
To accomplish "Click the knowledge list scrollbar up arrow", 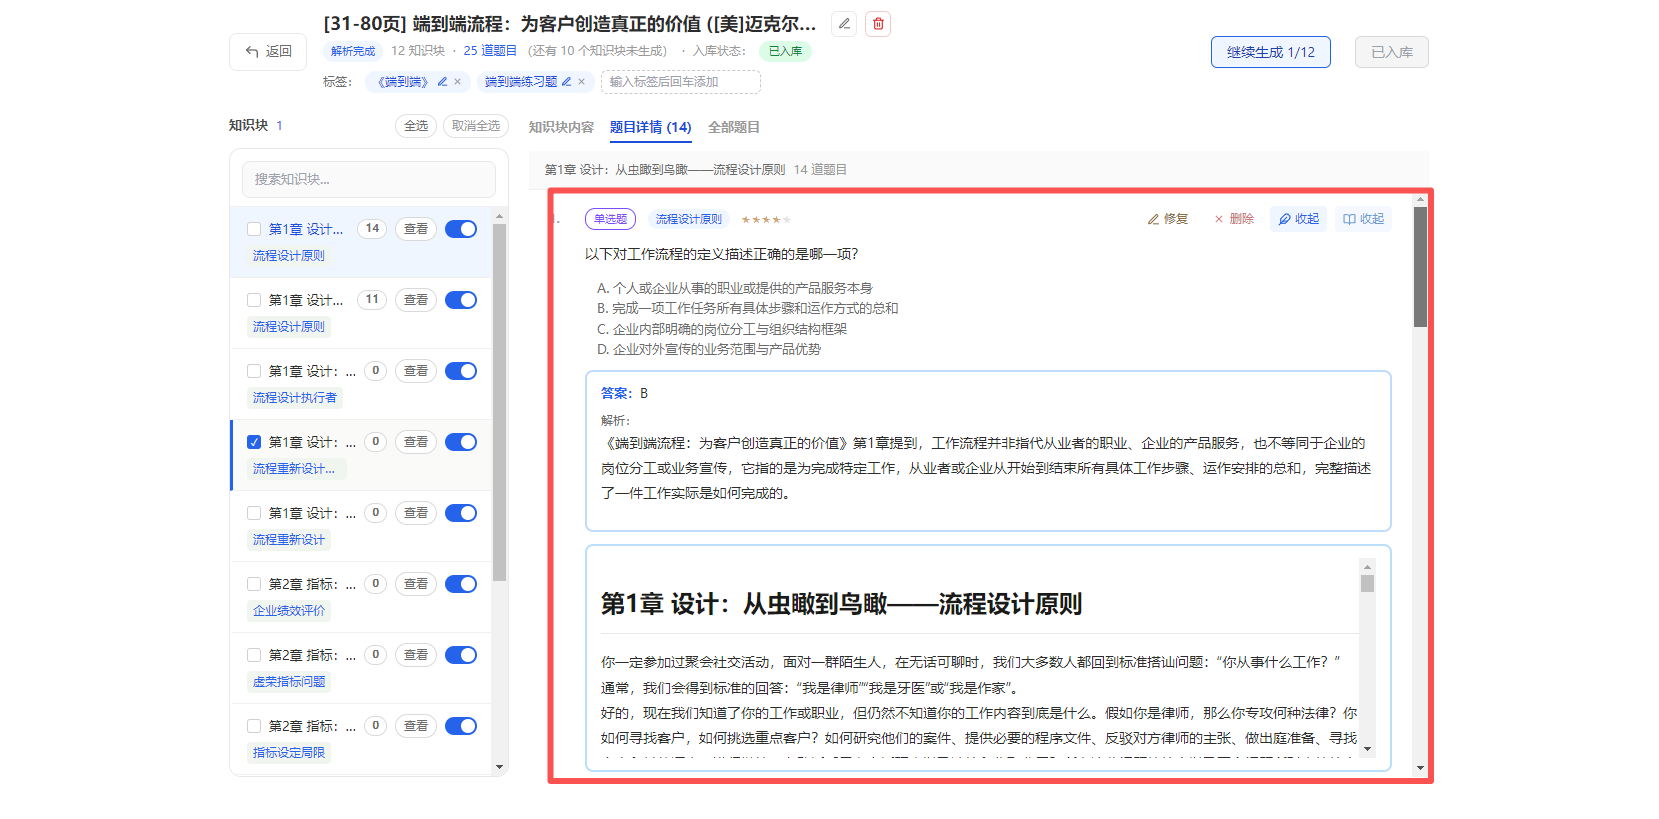I will pyautogui.click(x=500, y=217).
